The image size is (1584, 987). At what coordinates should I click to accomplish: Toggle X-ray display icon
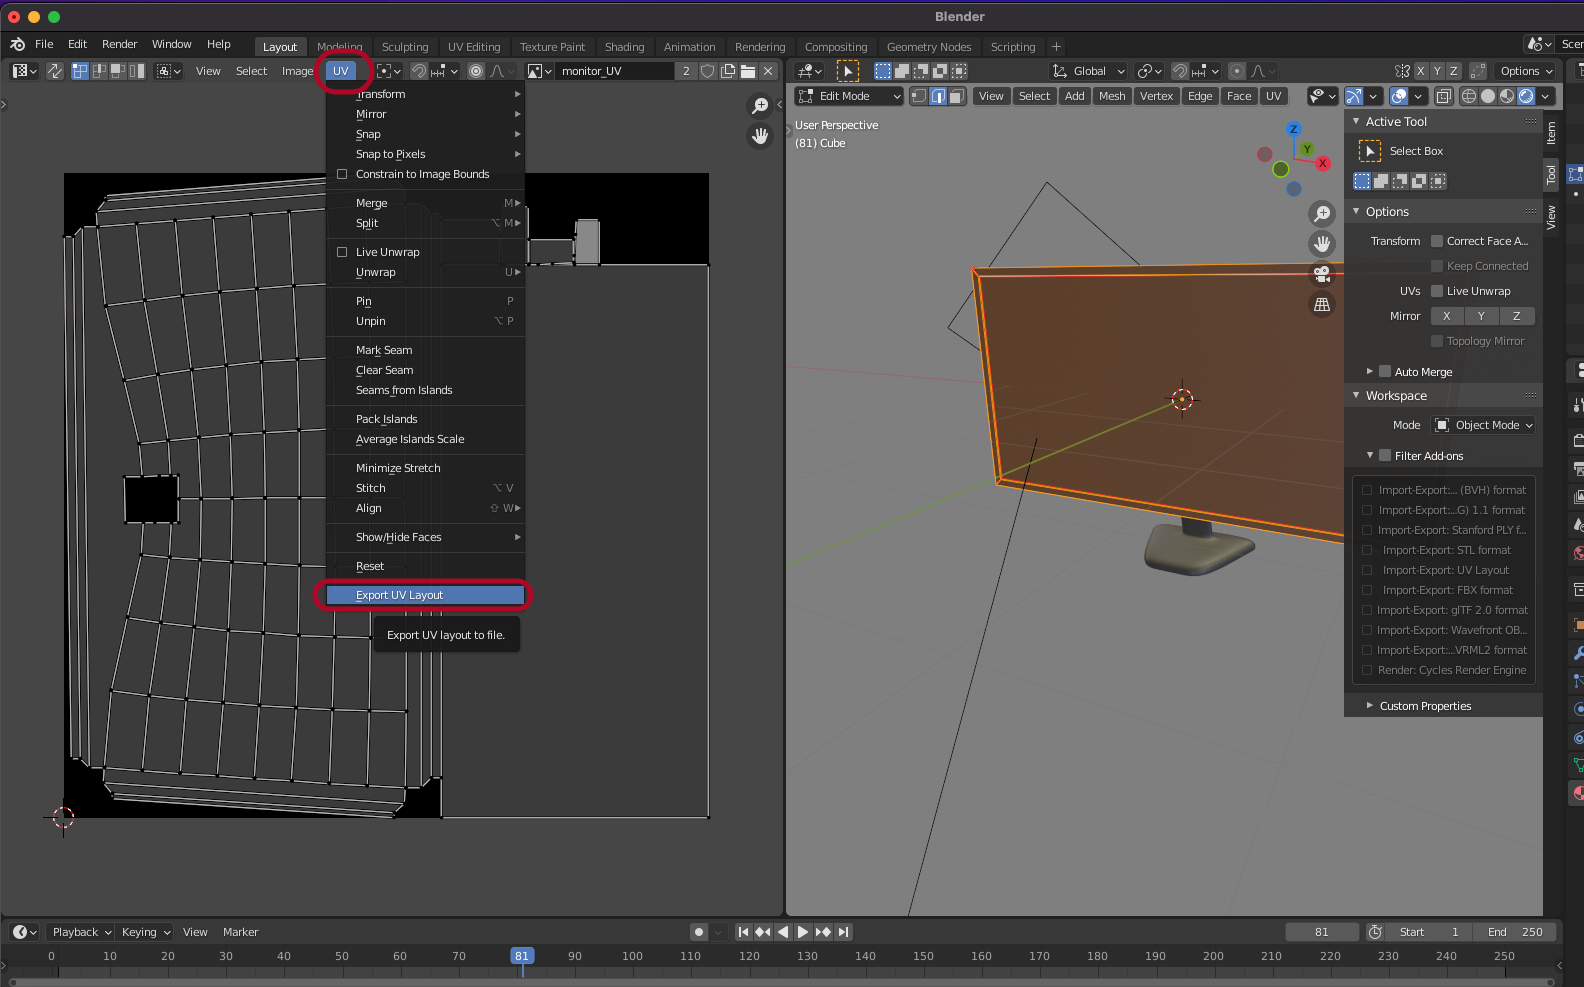click(x=1444, y=96)
